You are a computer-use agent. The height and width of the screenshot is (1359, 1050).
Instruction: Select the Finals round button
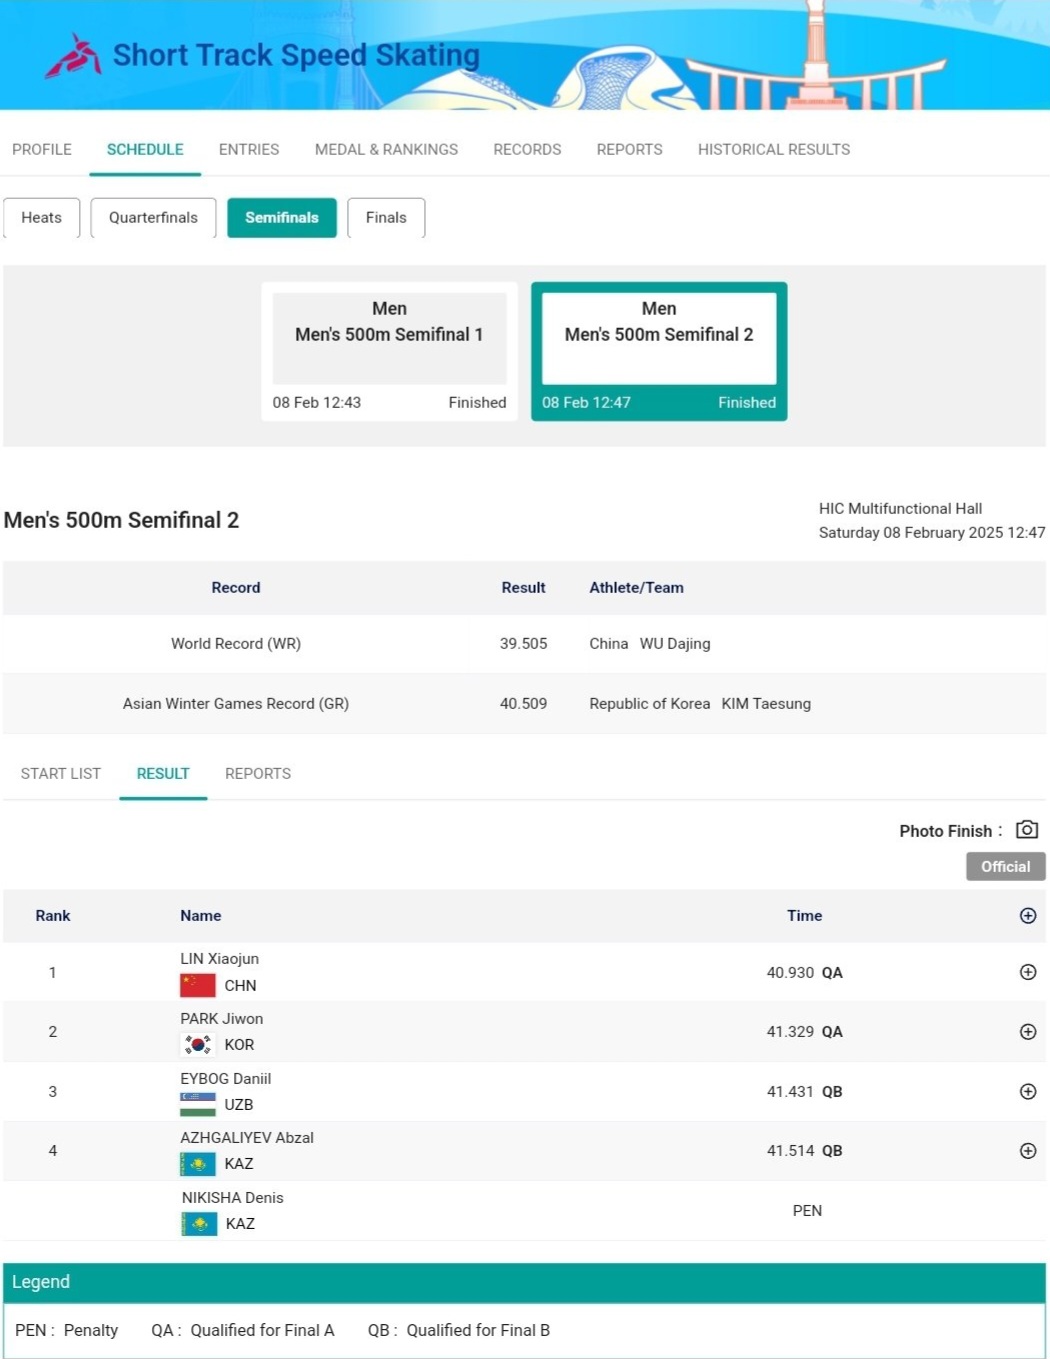(386, 218)
